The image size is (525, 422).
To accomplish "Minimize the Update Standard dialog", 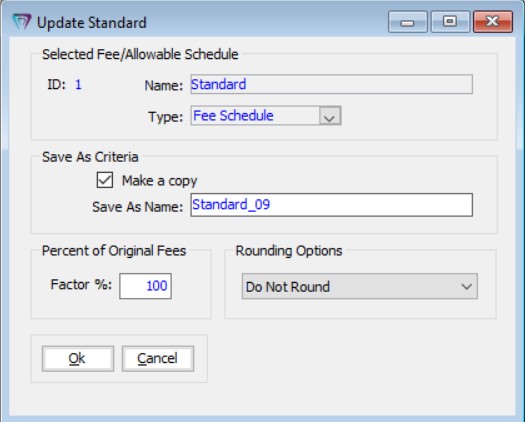I will point(407,22).
